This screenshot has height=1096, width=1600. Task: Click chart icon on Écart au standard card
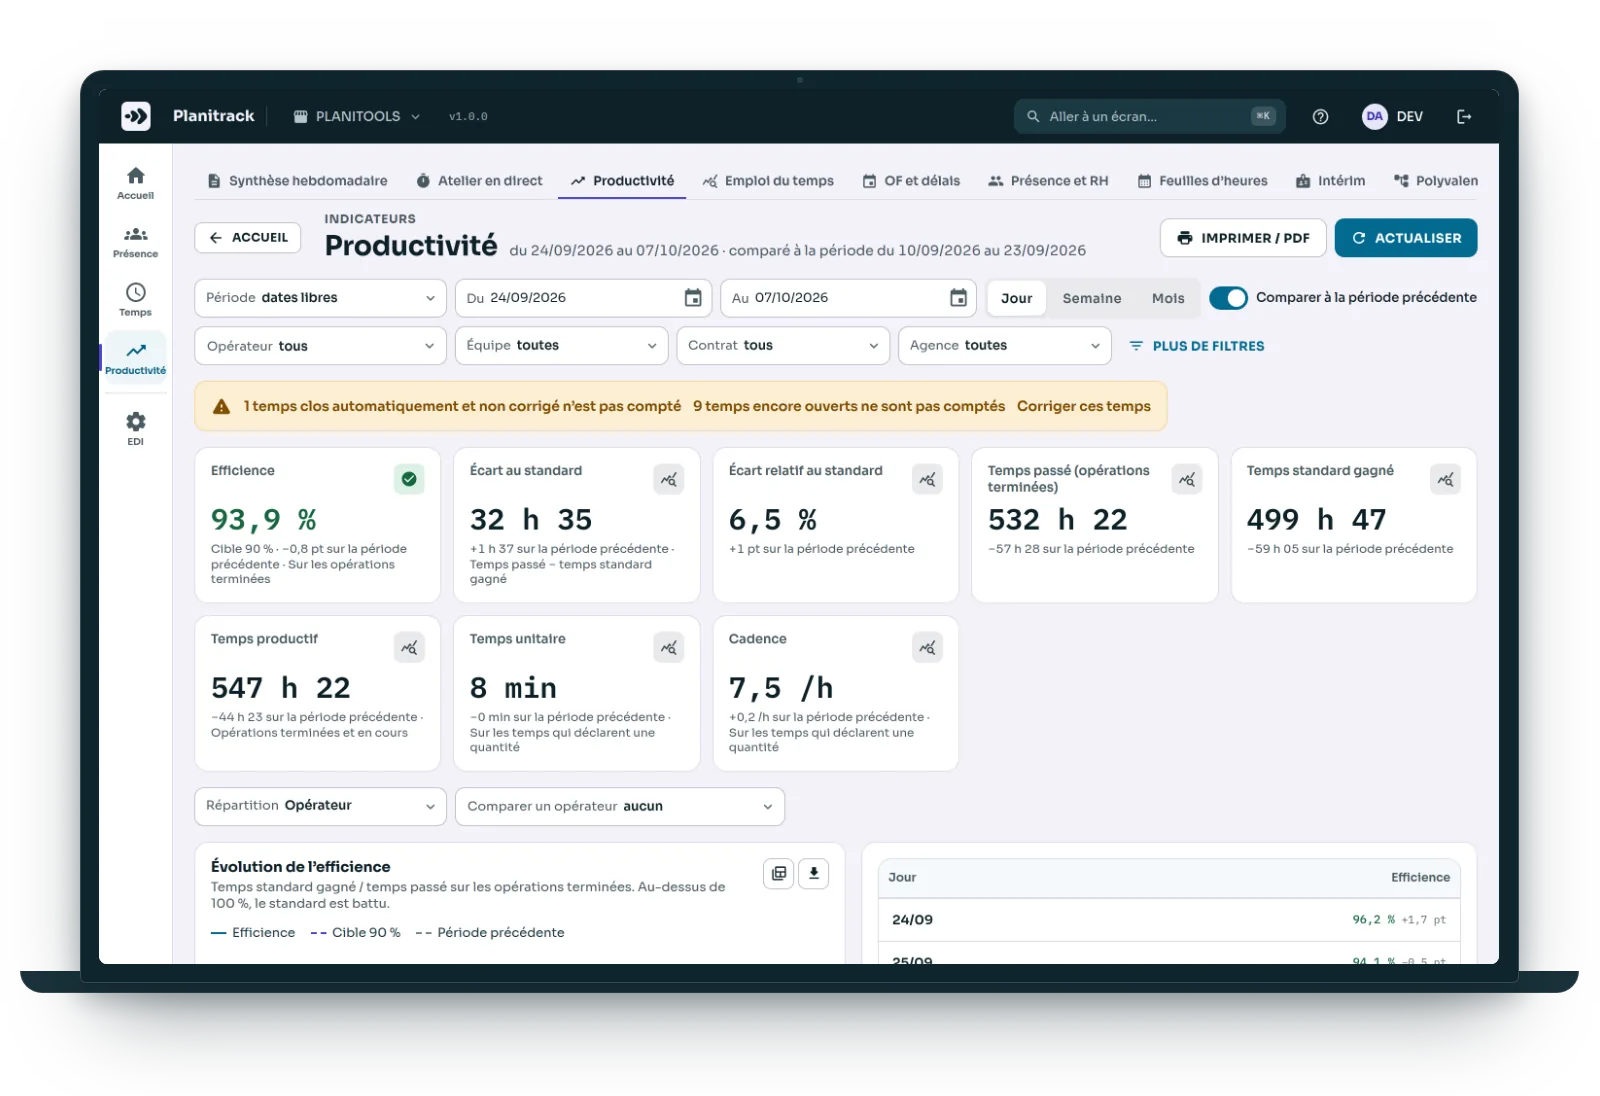click(669, 479)
